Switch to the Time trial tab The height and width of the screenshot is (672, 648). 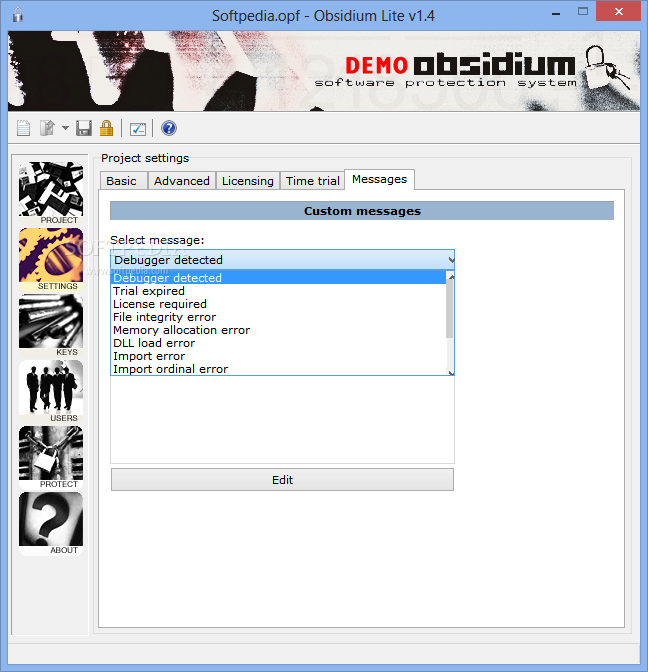tap(312, 181)
